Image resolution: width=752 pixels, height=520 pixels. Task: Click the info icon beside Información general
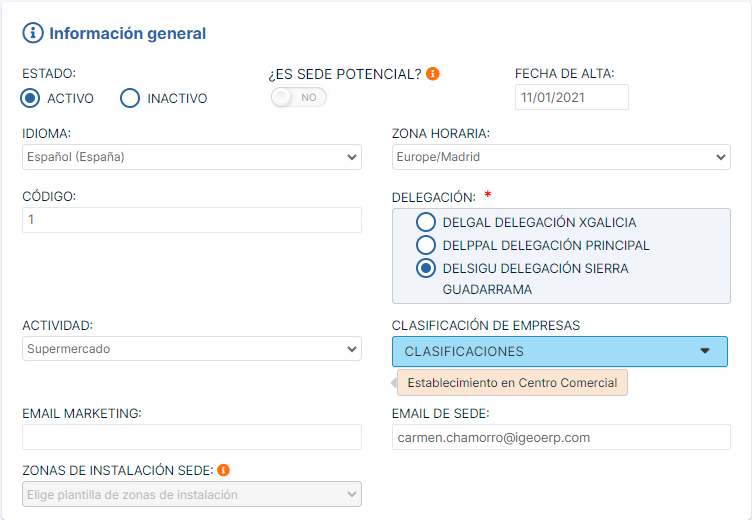[33, 33]
